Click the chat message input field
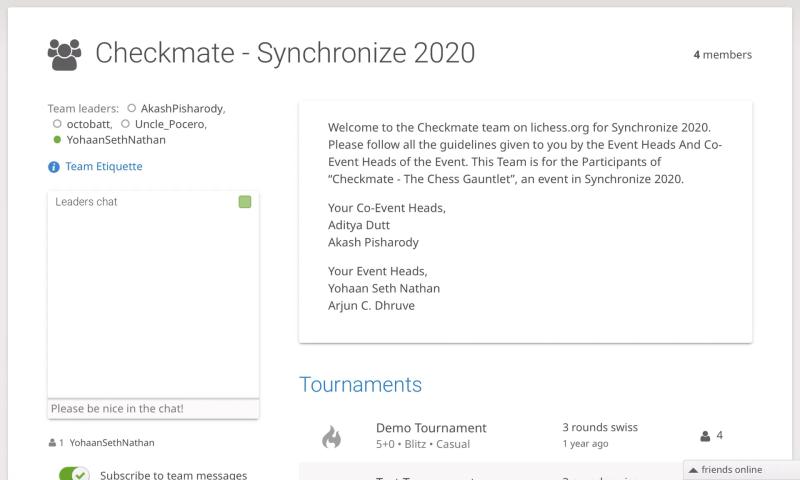 (x=153, y=409)
